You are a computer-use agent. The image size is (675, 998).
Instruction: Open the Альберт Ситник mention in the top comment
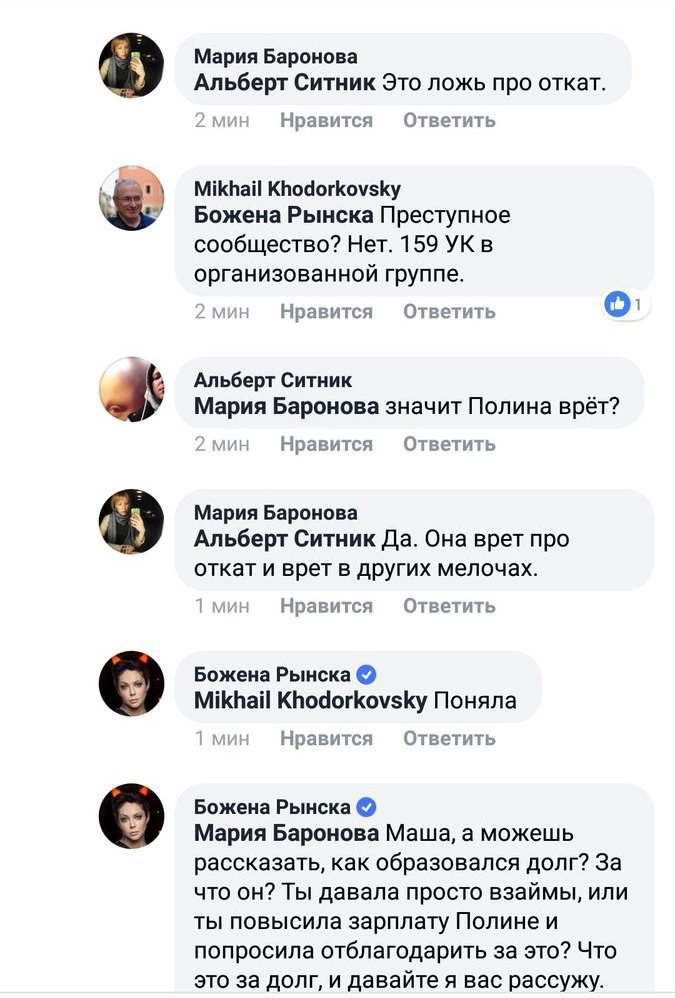tap(285, 83)
